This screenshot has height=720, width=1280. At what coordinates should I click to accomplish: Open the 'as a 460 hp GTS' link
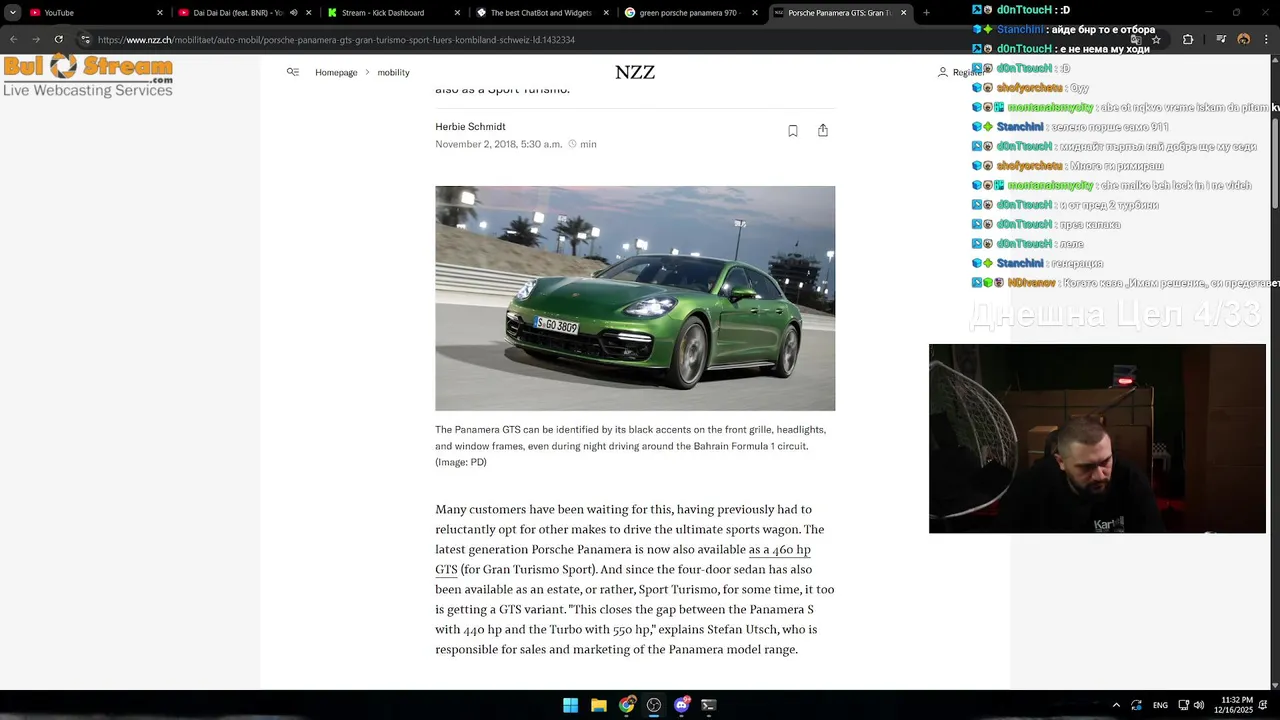tap(623, 559)
